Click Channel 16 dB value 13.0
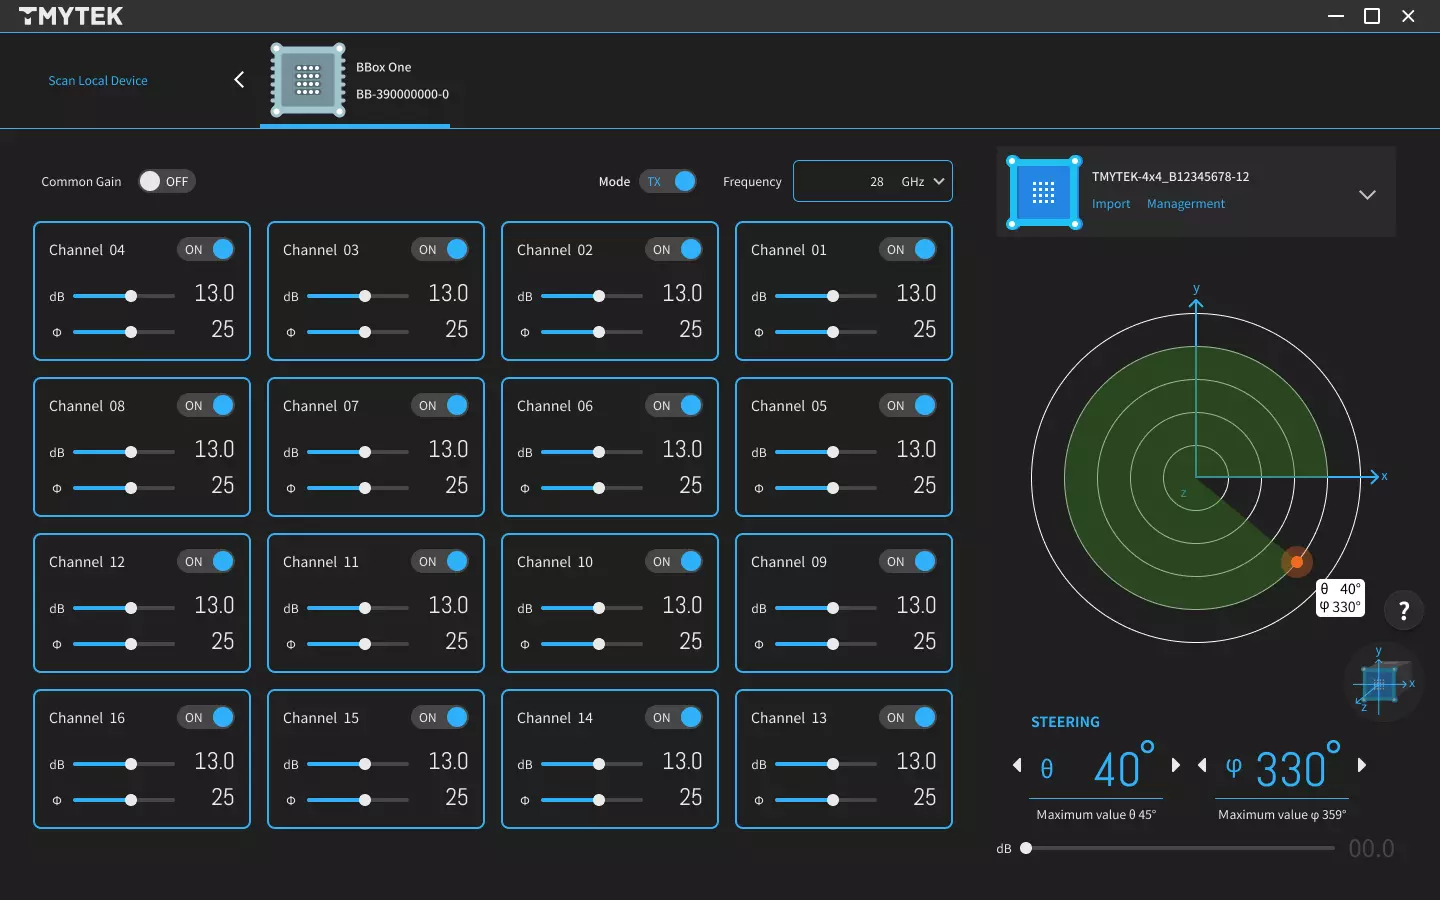Screen dimensions: 1440x900 [x=214, y=761]
